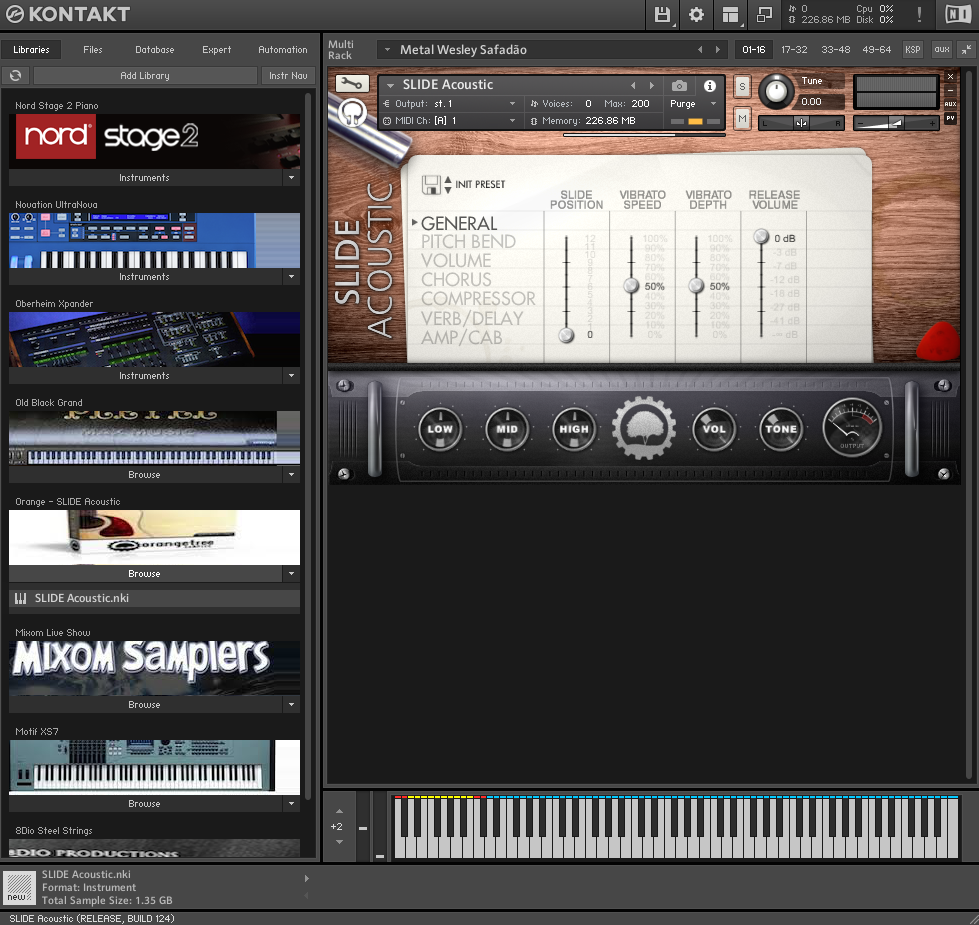979x925 pixels.
Task: Adjust the Release Volume slider handle
Action: 761,236
